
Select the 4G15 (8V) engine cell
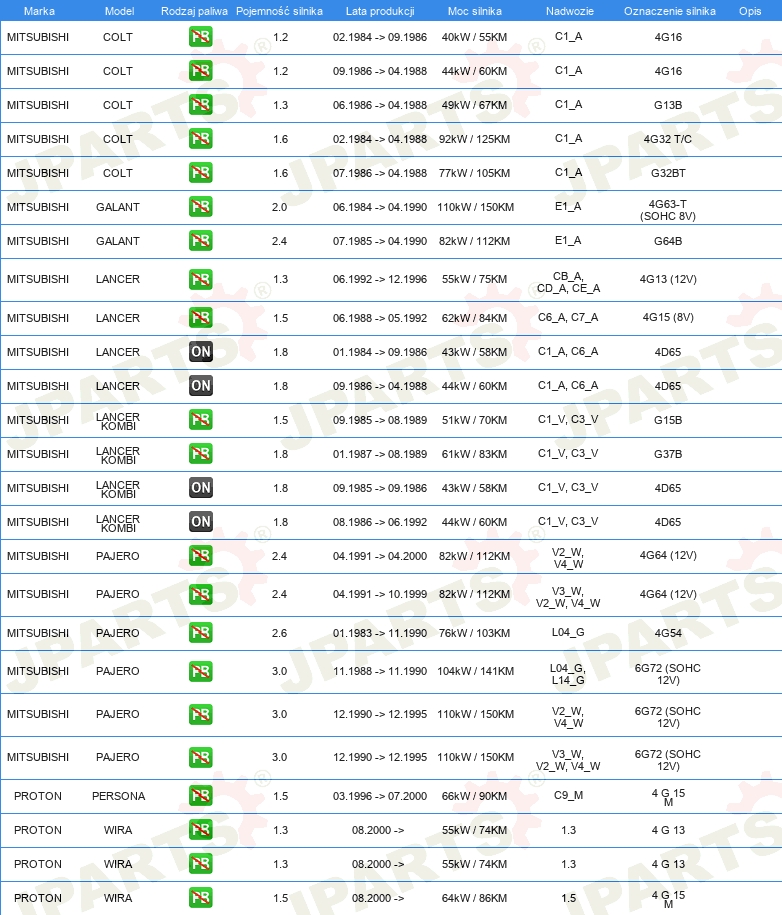coord(668,317)
